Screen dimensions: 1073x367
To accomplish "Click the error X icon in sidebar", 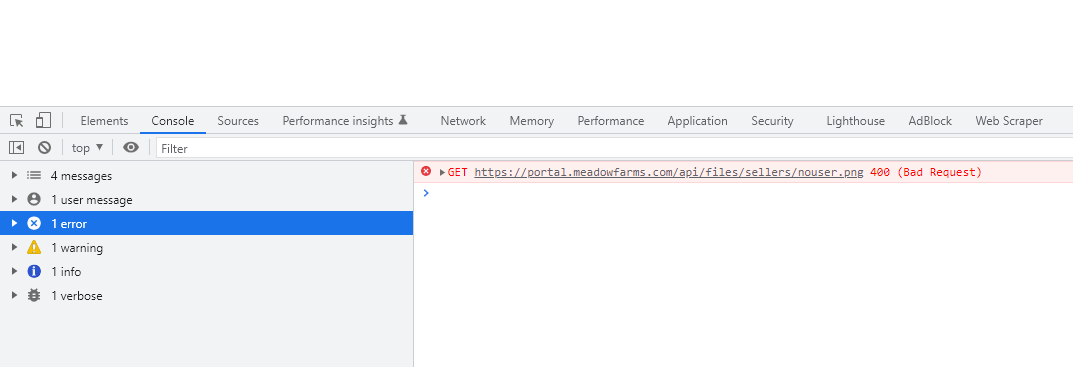I will (34, 223).
